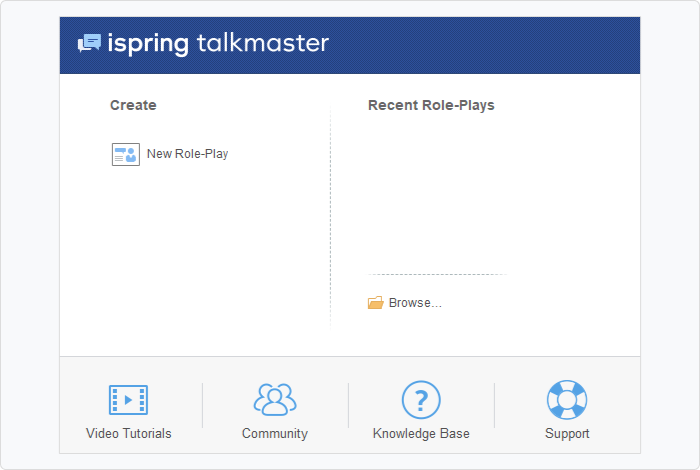Open the Video Tutorials film icon
Screen dimensions: 700x470
tap(129, 400)
